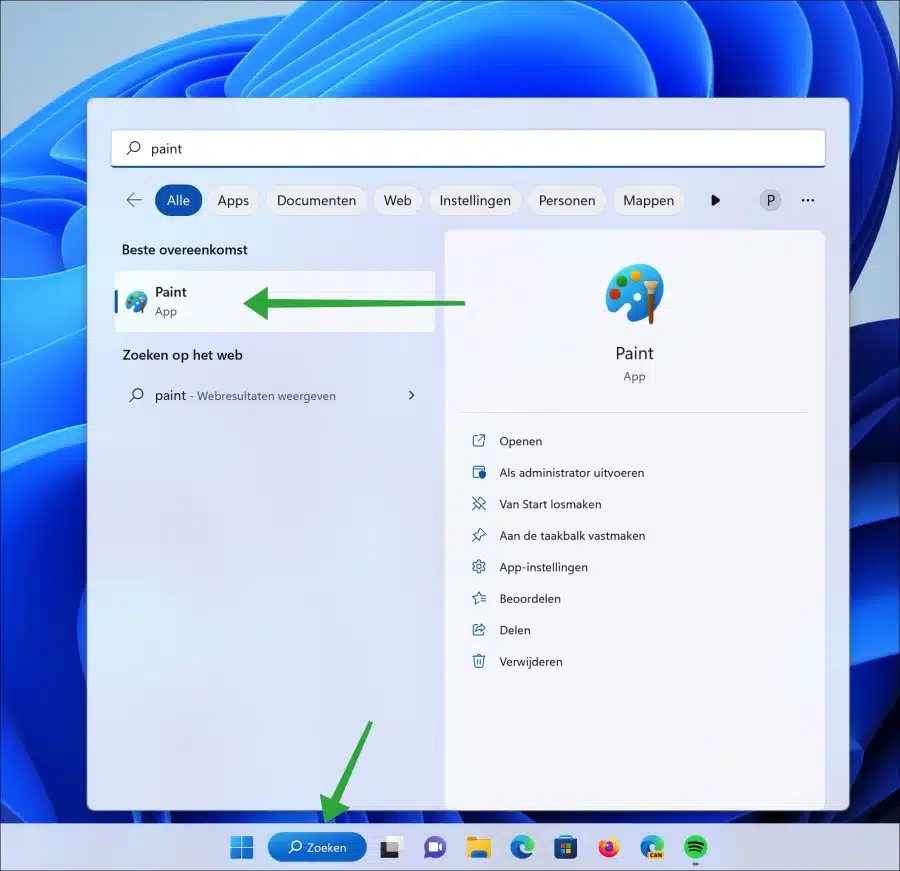Switch to the Apps filter tab
The height and width of the screenshot is (871, 900).
(233, 200)
